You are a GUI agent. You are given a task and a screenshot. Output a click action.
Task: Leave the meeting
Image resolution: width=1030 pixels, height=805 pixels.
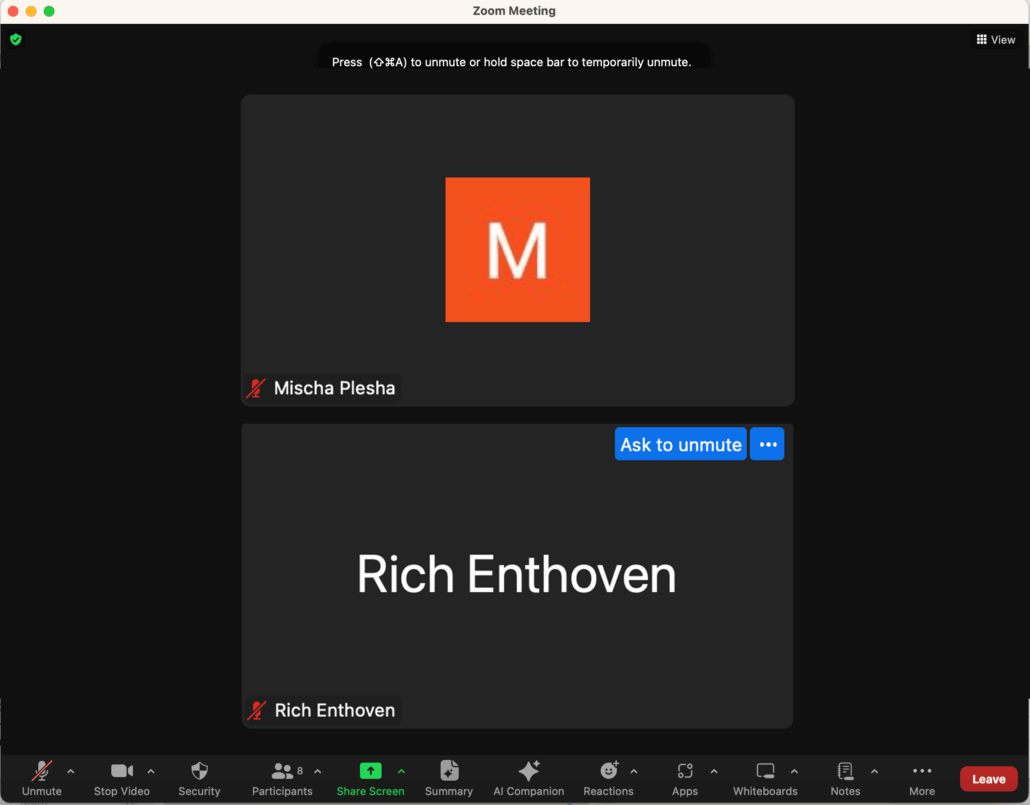tap(988, 779)
